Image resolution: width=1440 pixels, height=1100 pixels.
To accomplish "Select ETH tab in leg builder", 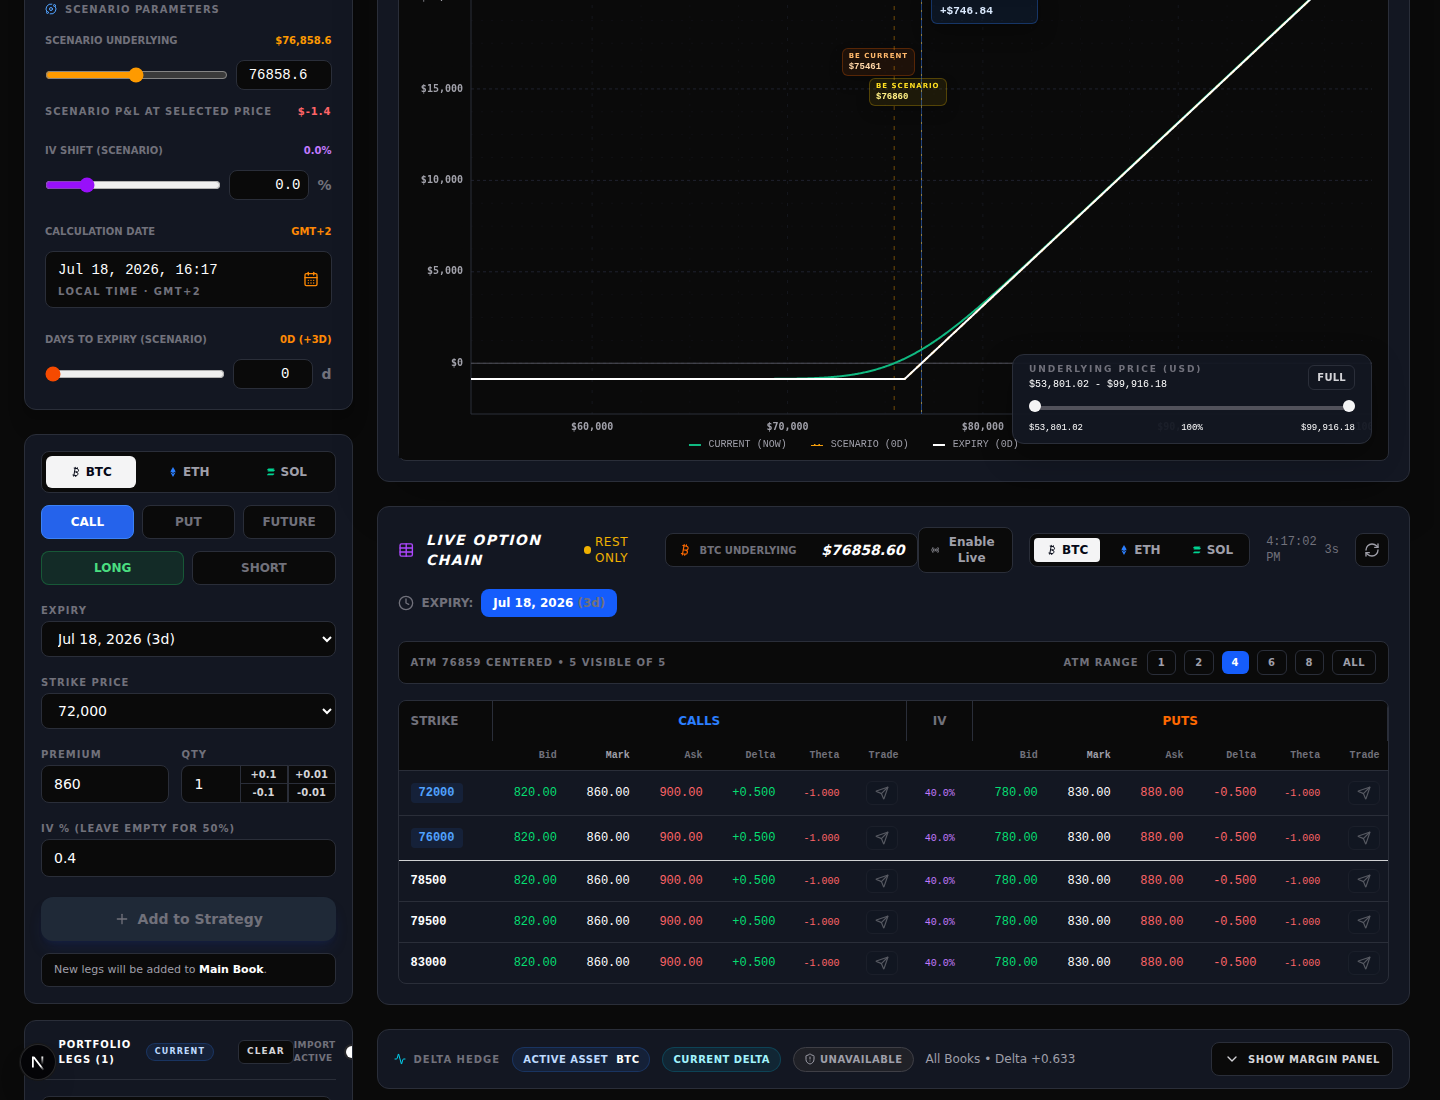I will pyautogui.click(x=189, y=472).
